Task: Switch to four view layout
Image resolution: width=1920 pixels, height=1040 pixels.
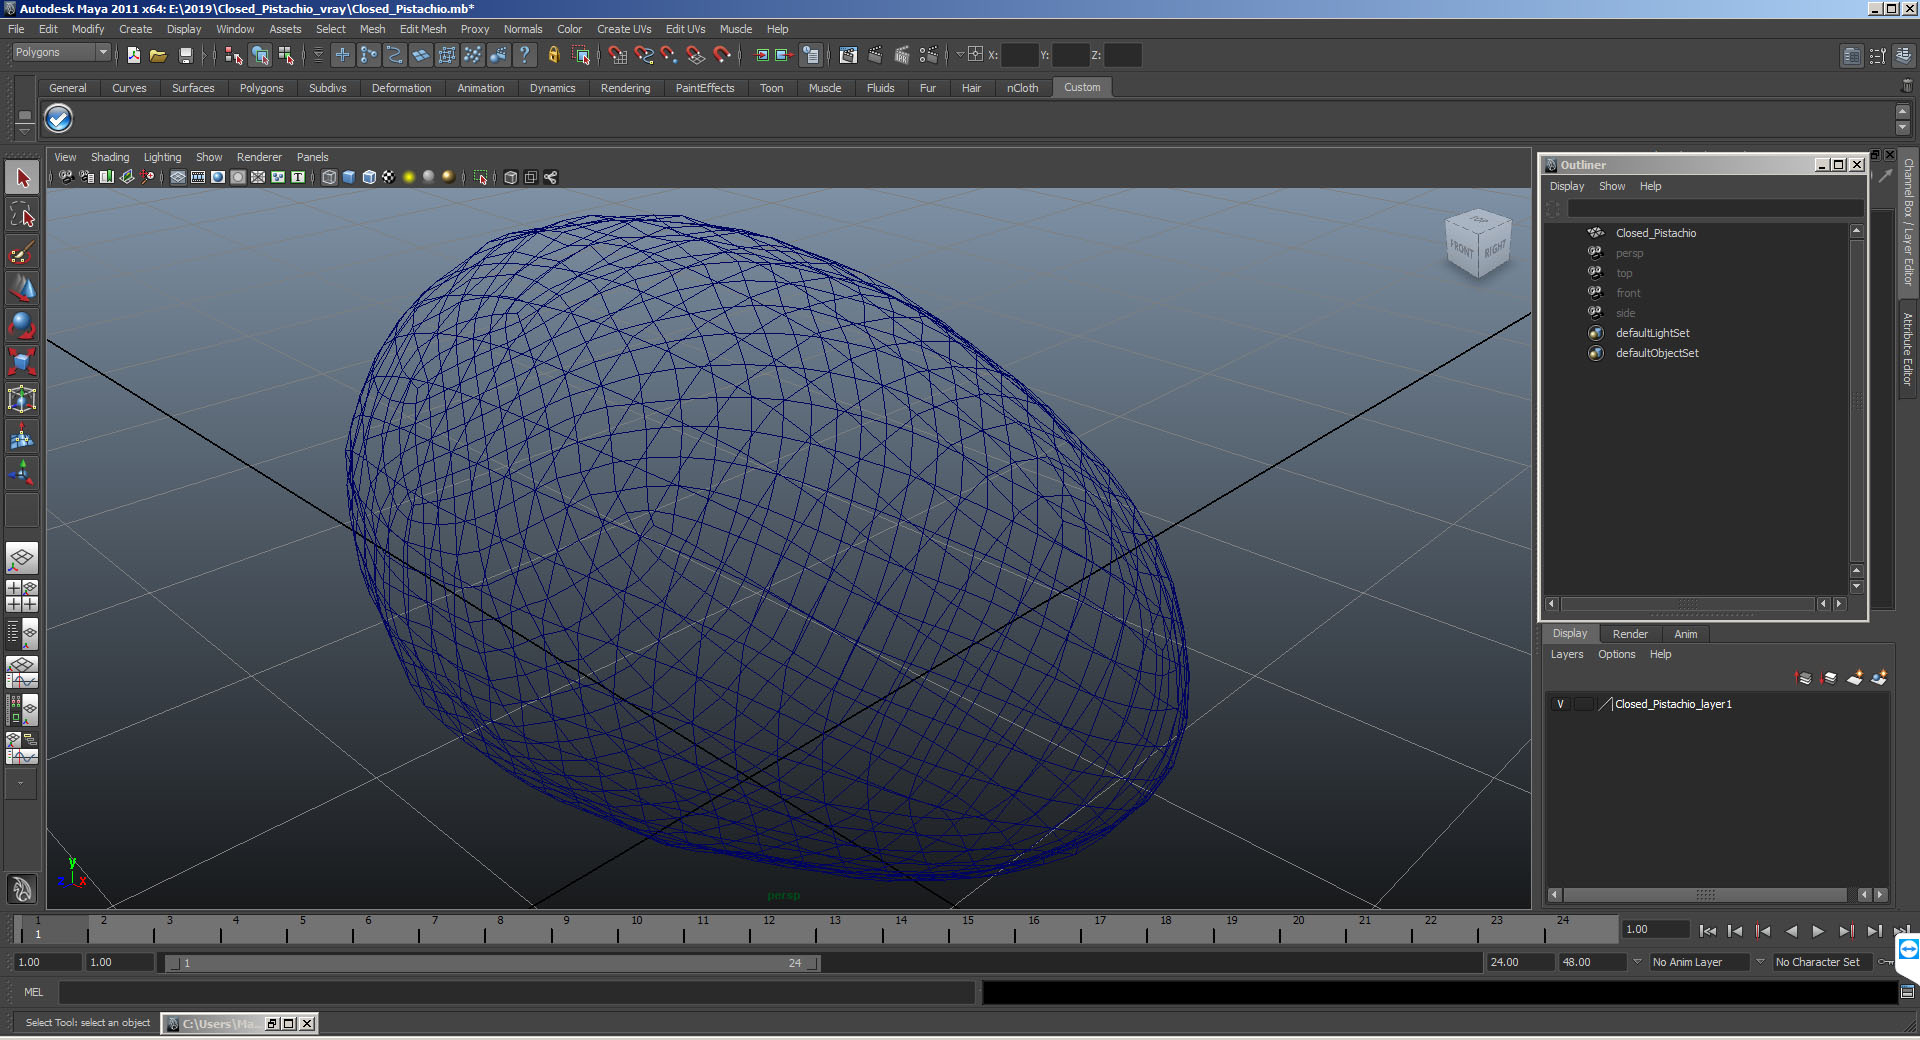Action: click(22, 596)
